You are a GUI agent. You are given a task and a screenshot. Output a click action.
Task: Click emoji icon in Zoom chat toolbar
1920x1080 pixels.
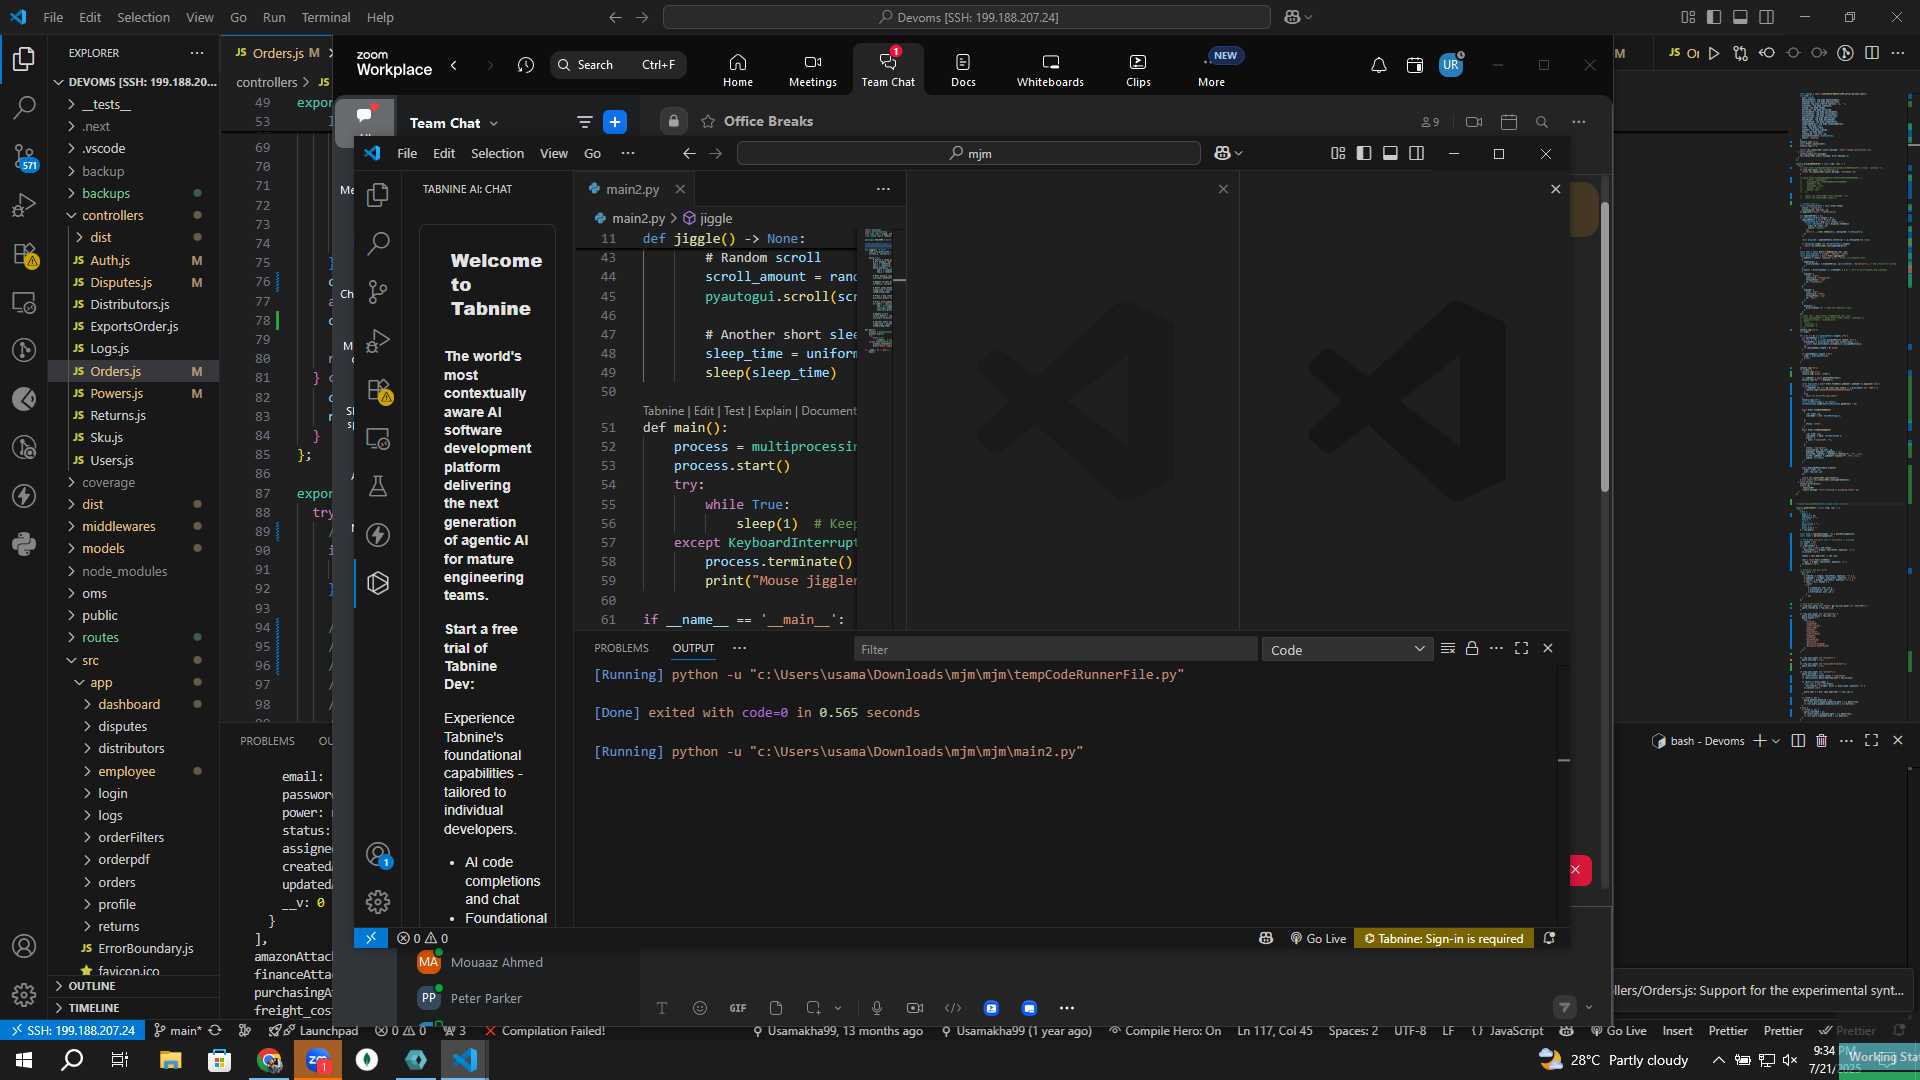tap(700, 1008)
